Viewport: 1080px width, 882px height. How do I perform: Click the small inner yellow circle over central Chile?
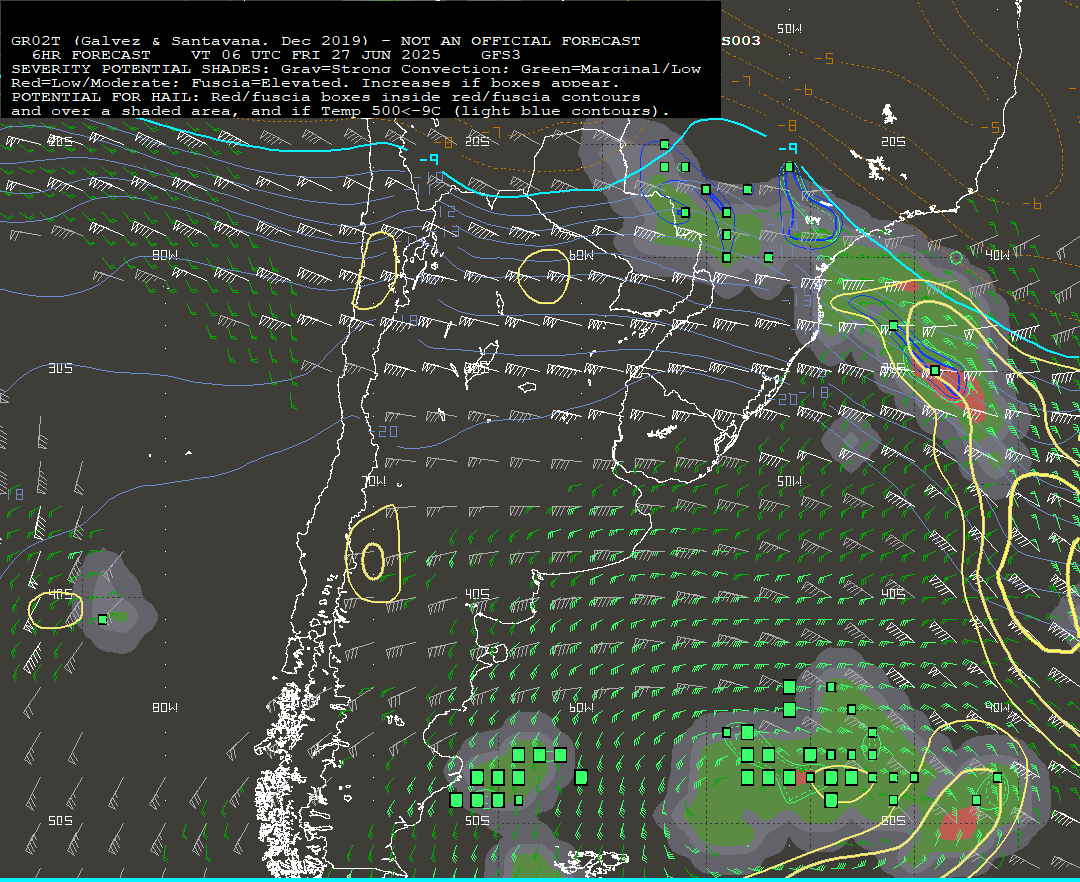tap(373, 562)
